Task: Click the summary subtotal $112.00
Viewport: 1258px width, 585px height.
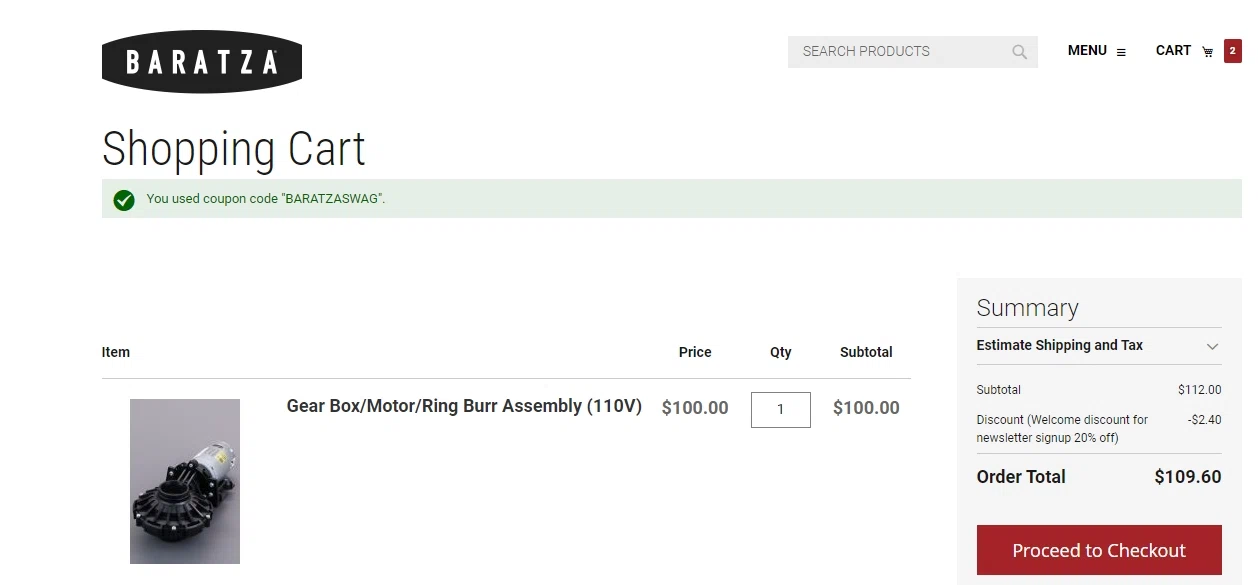Action: tap(1200, 390)
